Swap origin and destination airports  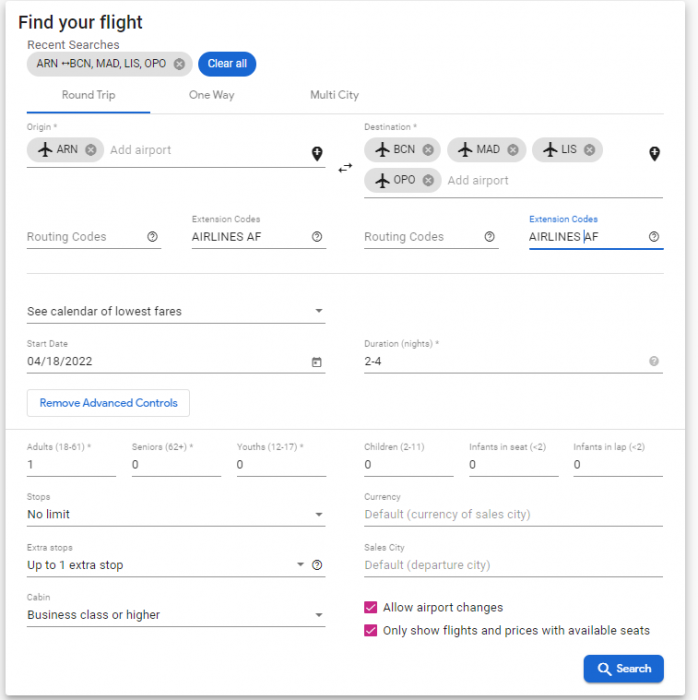345,168
